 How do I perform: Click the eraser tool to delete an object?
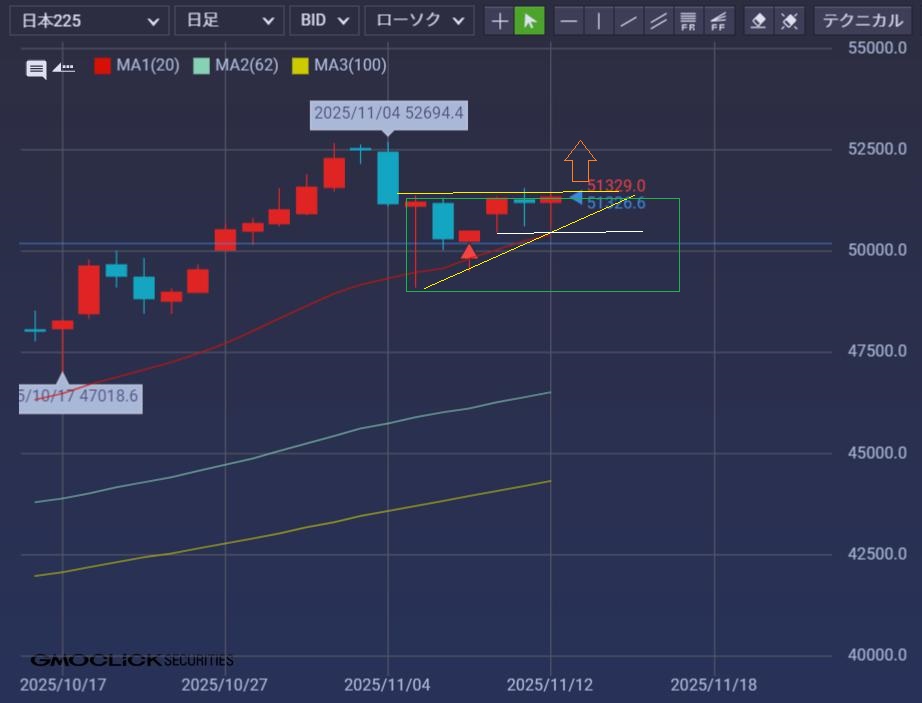[759, 20]
